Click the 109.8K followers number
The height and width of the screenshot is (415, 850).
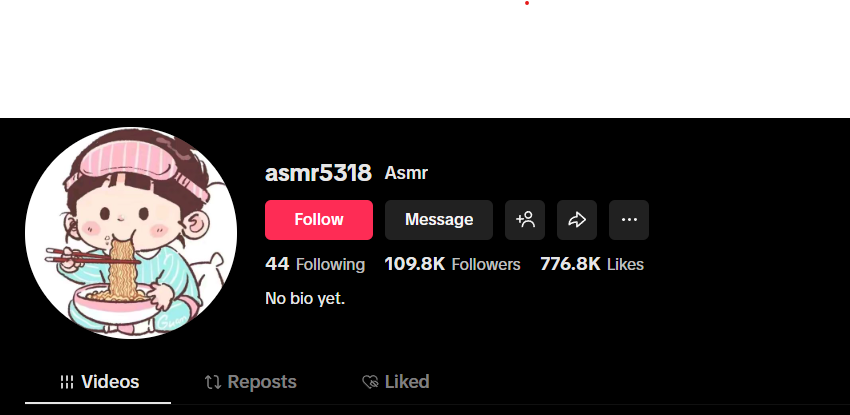[x=414, y=264]
